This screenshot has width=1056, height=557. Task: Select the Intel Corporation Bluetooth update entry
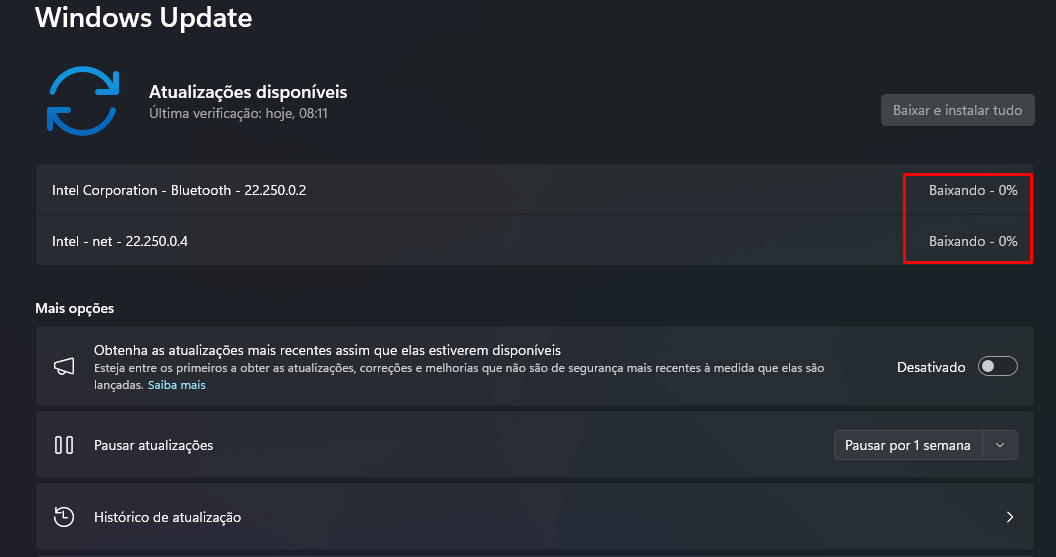point(179,190)
